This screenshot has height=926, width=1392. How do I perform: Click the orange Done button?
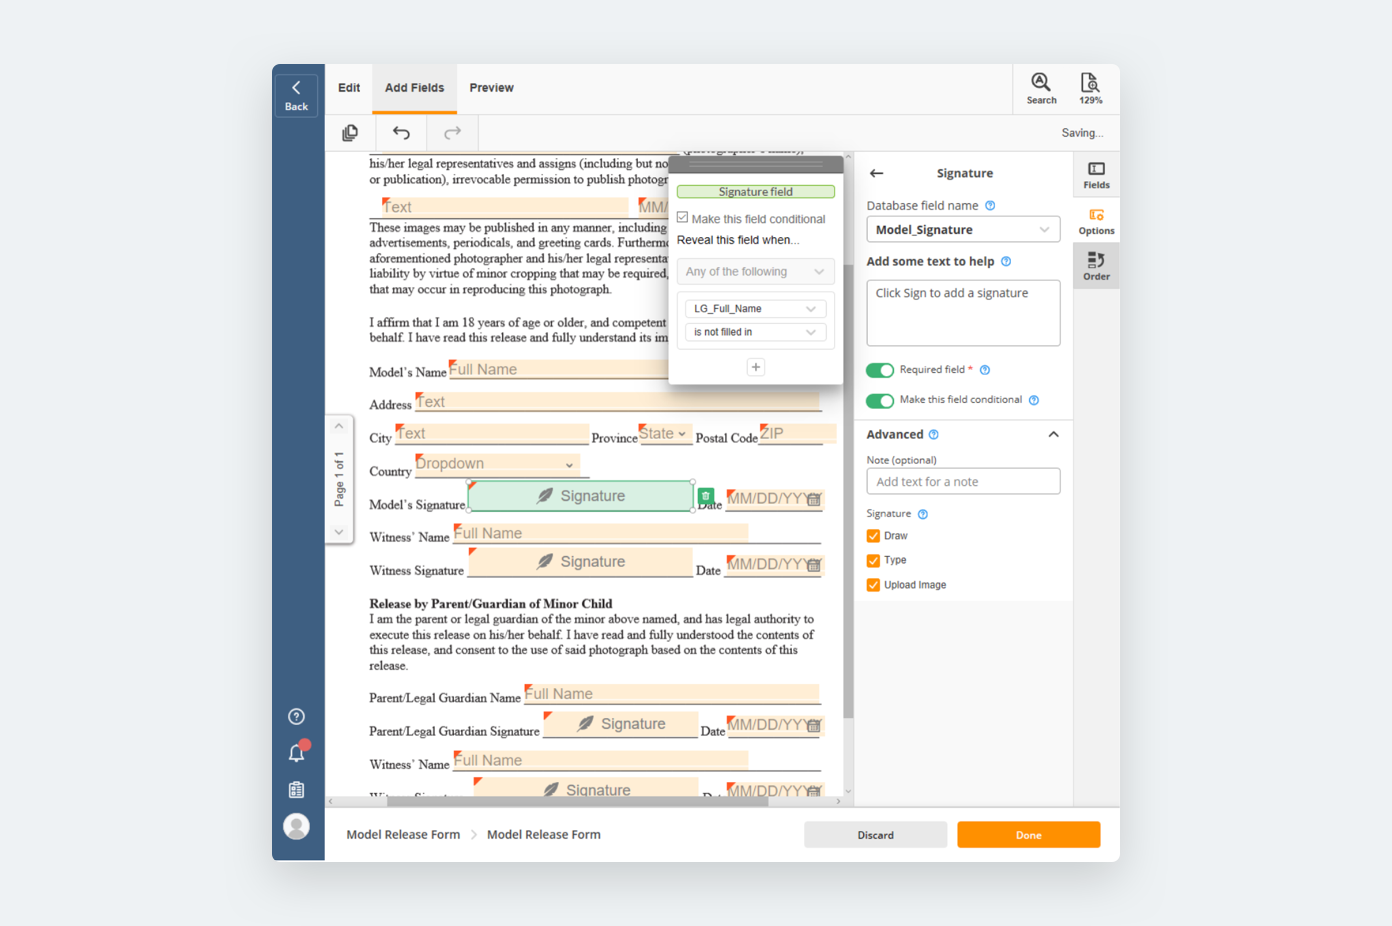[x=1028, y=835]
